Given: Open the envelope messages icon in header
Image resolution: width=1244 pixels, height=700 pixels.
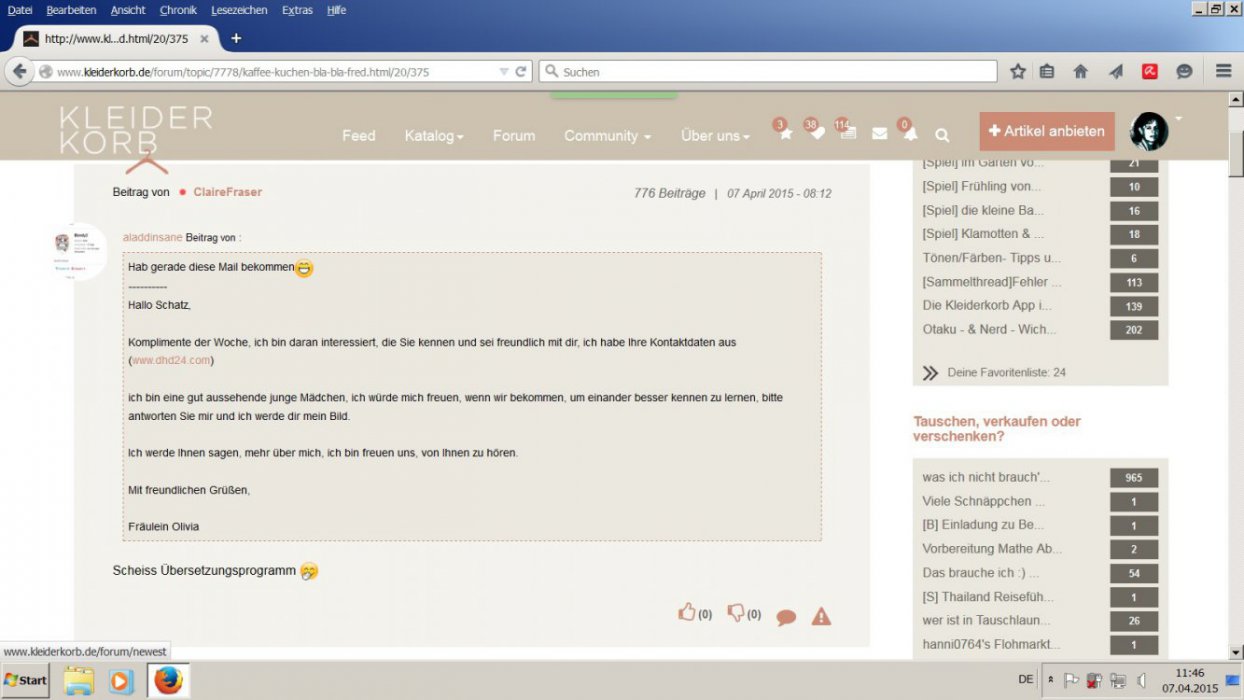Looking at the screenshot, I should tap(879, 134).
